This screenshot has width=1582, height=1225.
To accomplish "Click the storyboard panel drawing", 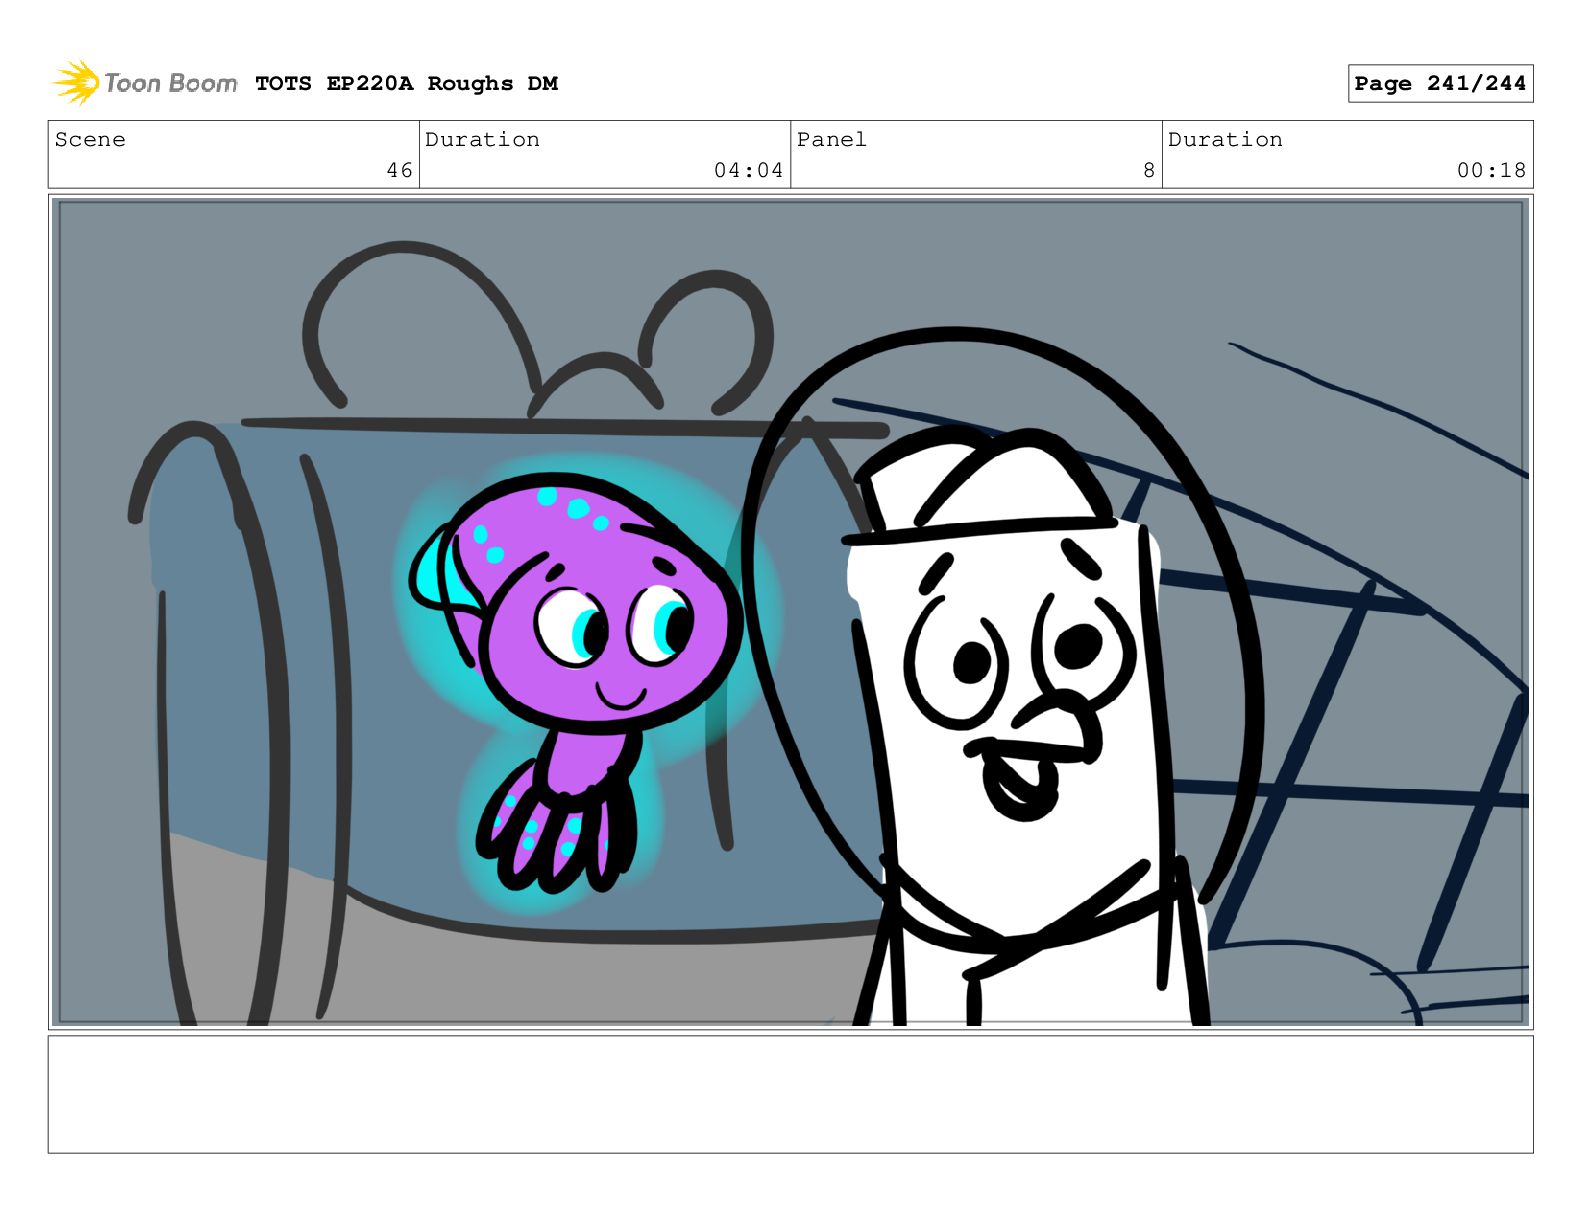I will [791, 612].
